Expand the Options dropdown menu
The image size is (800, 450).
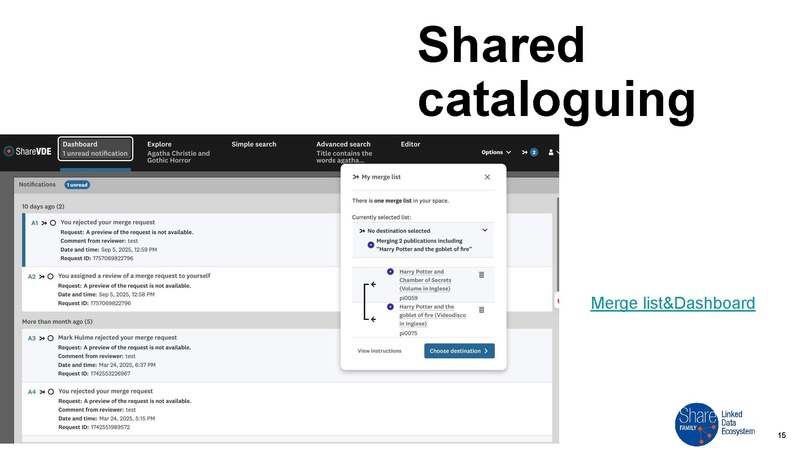point(496,152)
